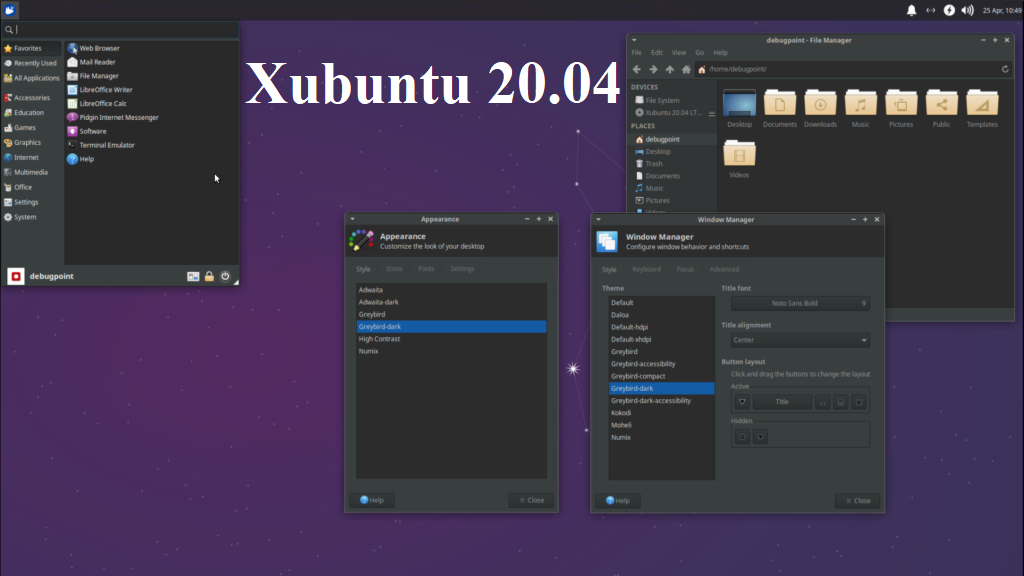Open Web Browser from the Favorites list
1024x576 pixels.
click(x=94, y=48)
